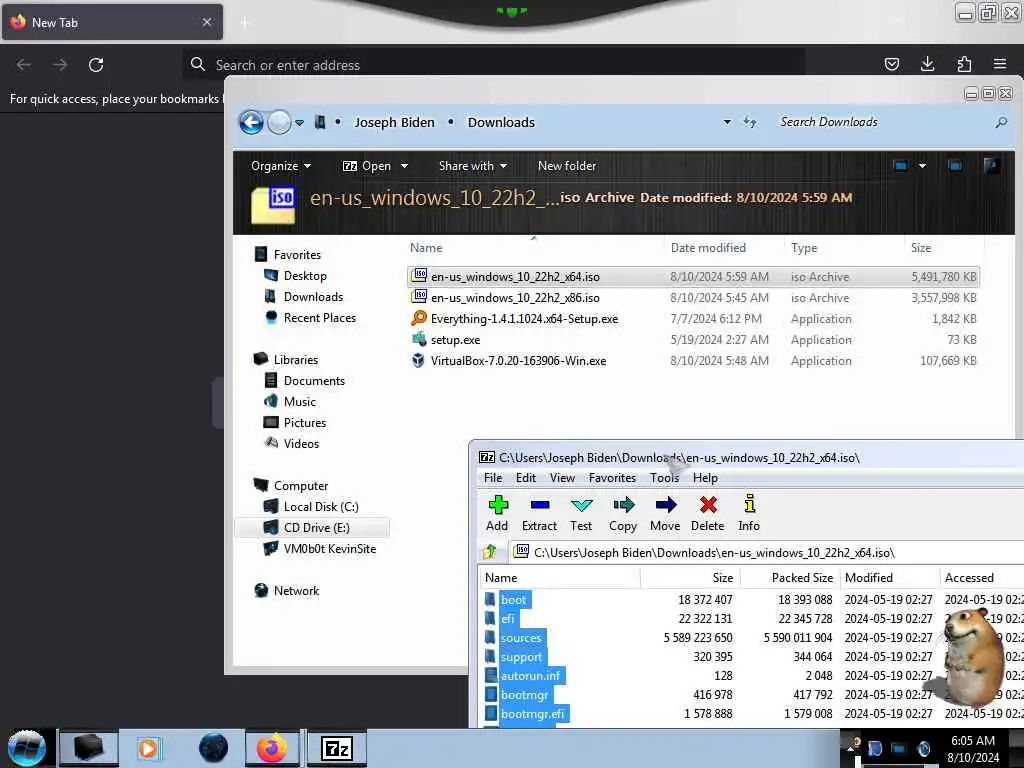Viewport: 1024px width, 768px height.
Task: Expand the Share with dropdown
Action: click(x=473, y=166)
